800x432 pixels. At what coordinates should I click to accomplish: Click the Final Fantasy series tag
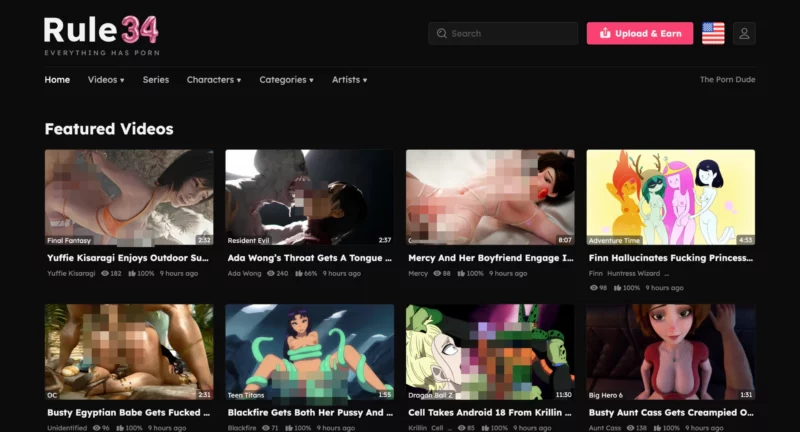pos(69,240)
